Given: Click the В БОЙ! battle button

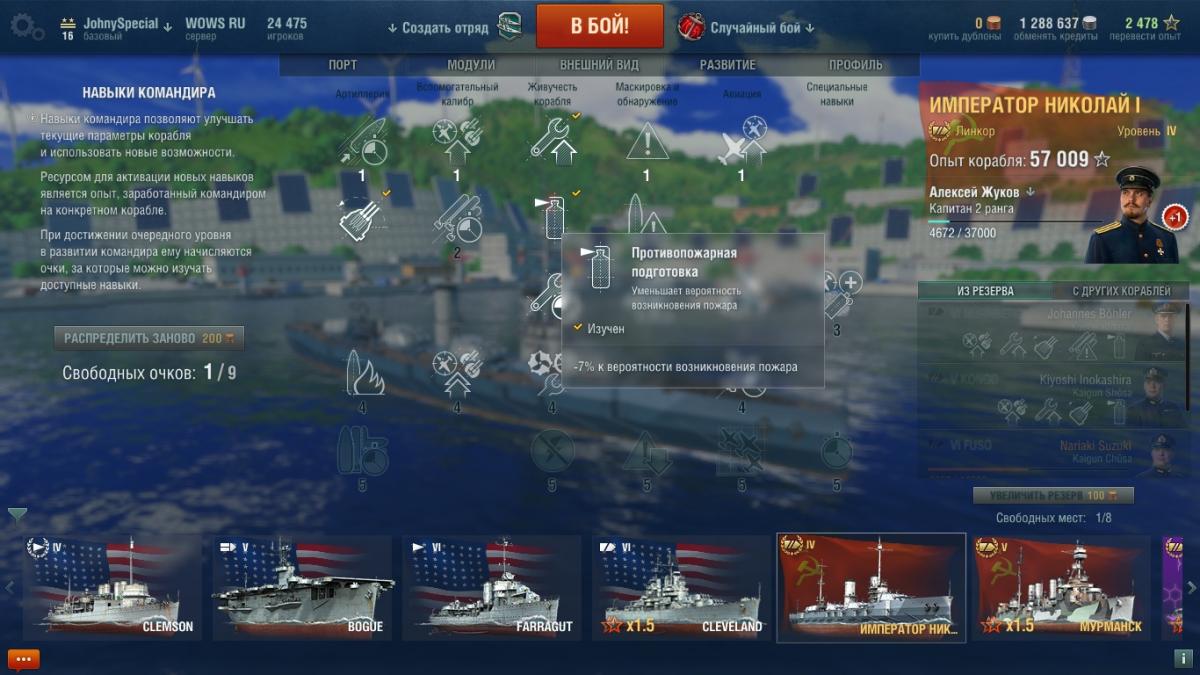Looking at the screenshot, I should point(600,26).
